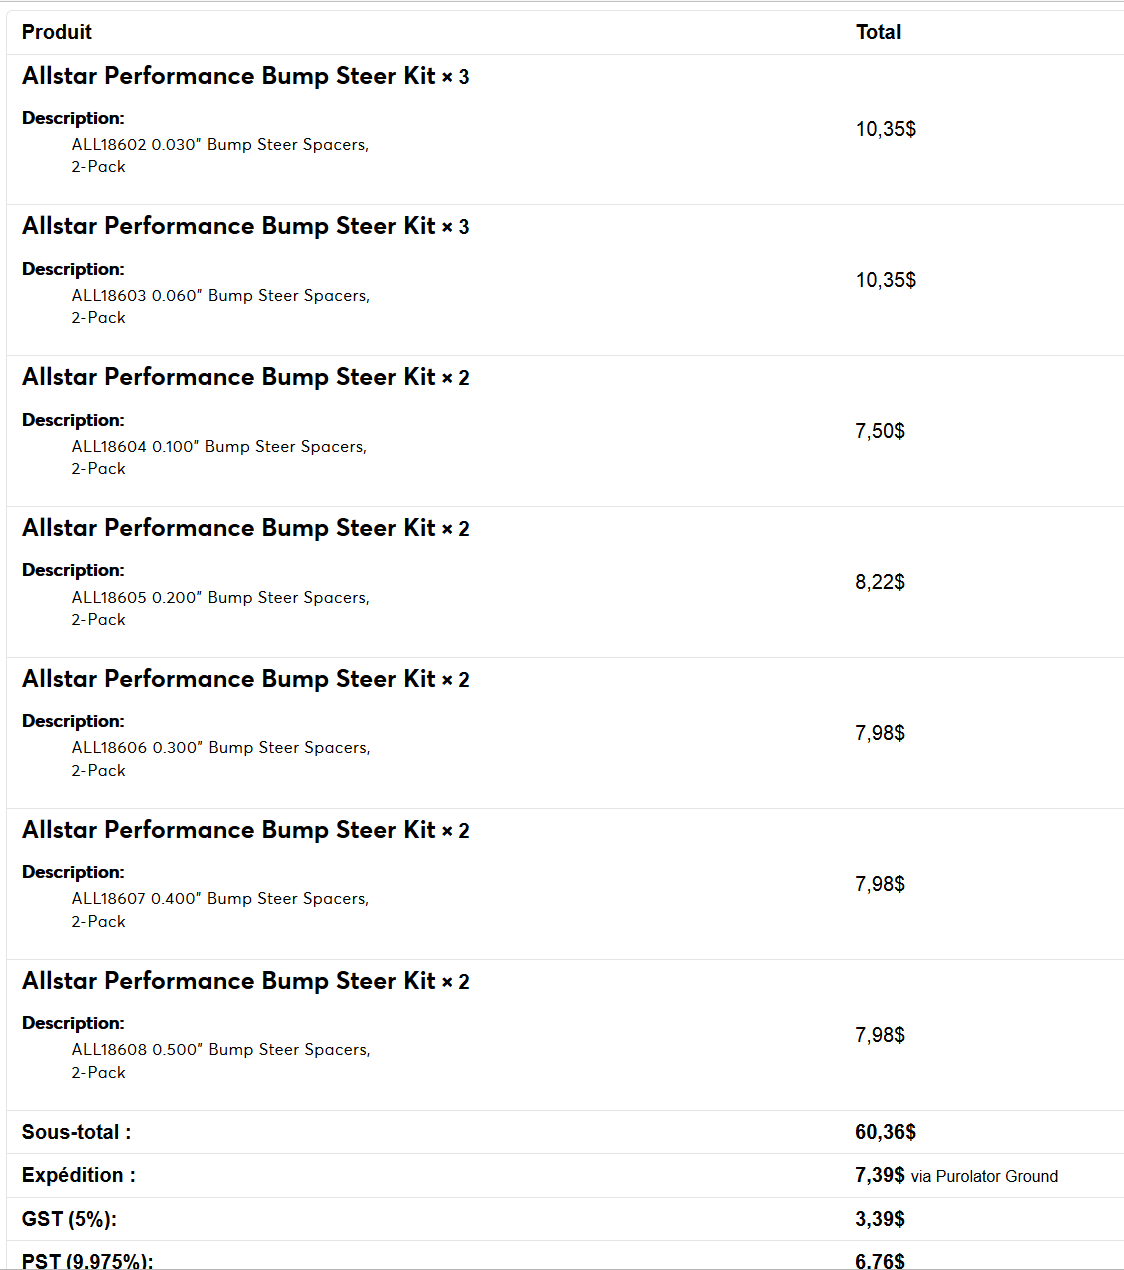1124x1270 pixels.
Task: Click the 3,39$ GST amount
Action: pyautogui.click(x=880, y=1219)
